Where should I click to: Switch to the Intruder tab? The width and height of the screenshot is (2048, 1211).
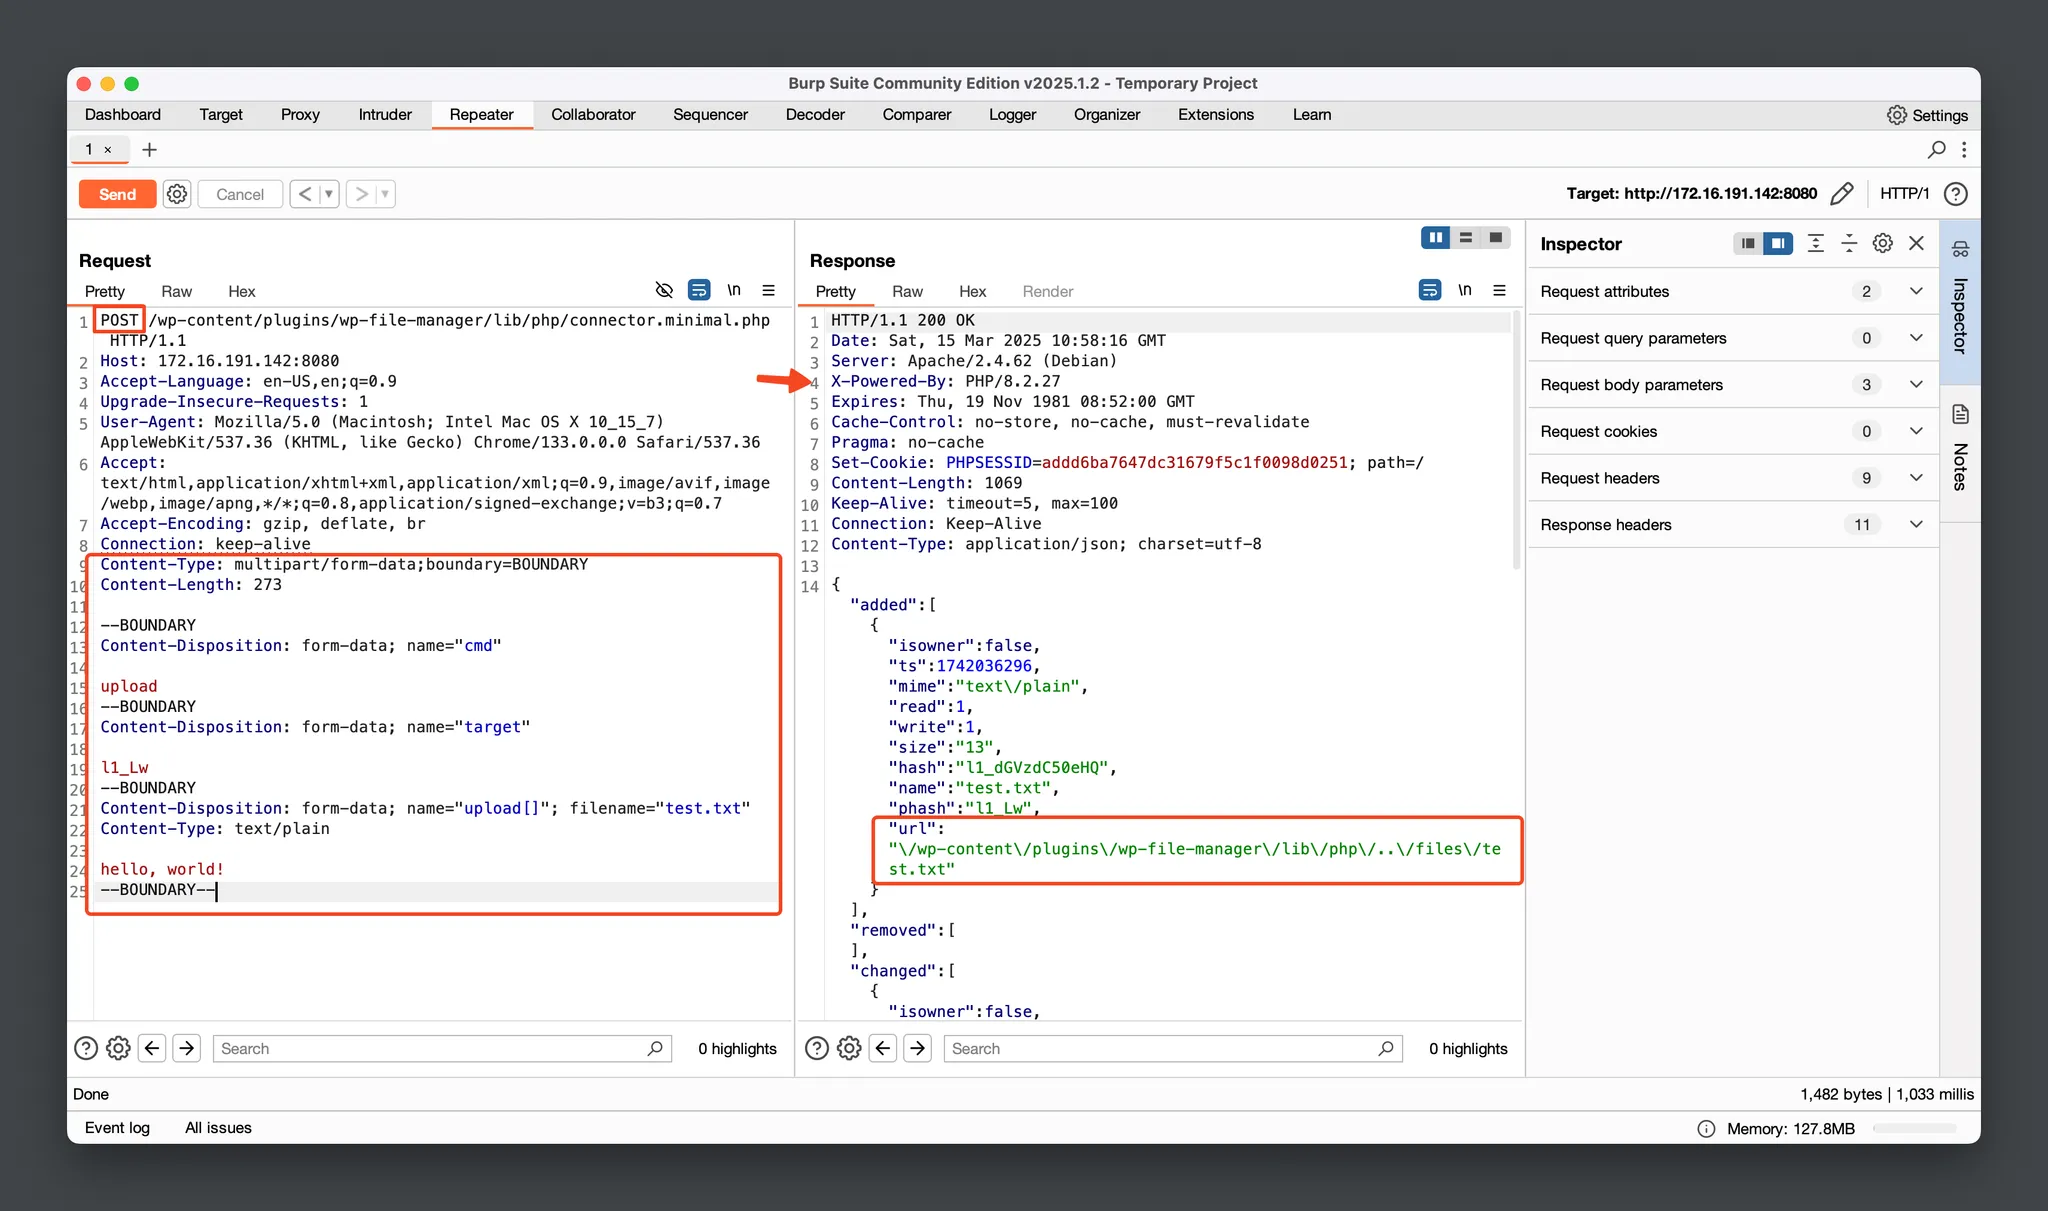click(385, 114)
